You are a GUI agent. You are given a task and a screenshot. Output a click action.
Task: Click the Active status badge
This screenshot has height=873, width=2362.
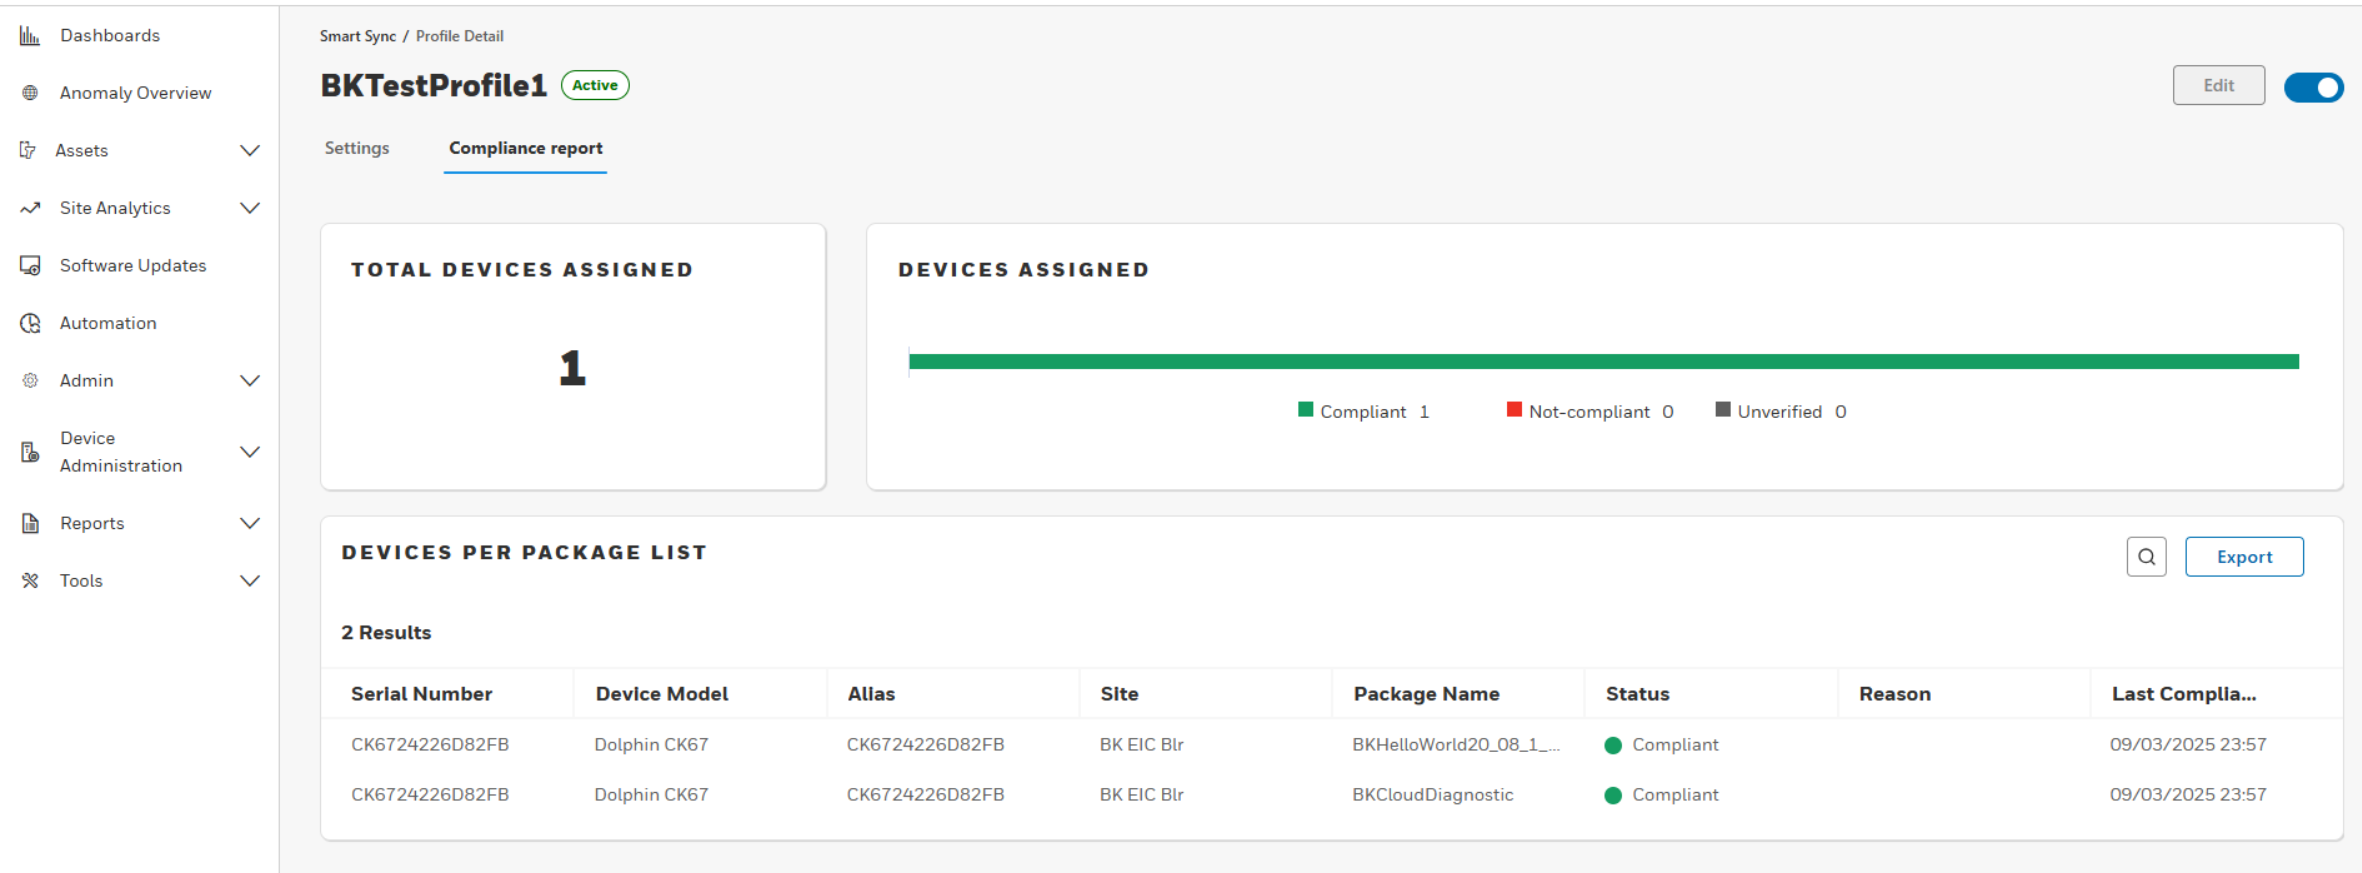click(x=595, y=85)
